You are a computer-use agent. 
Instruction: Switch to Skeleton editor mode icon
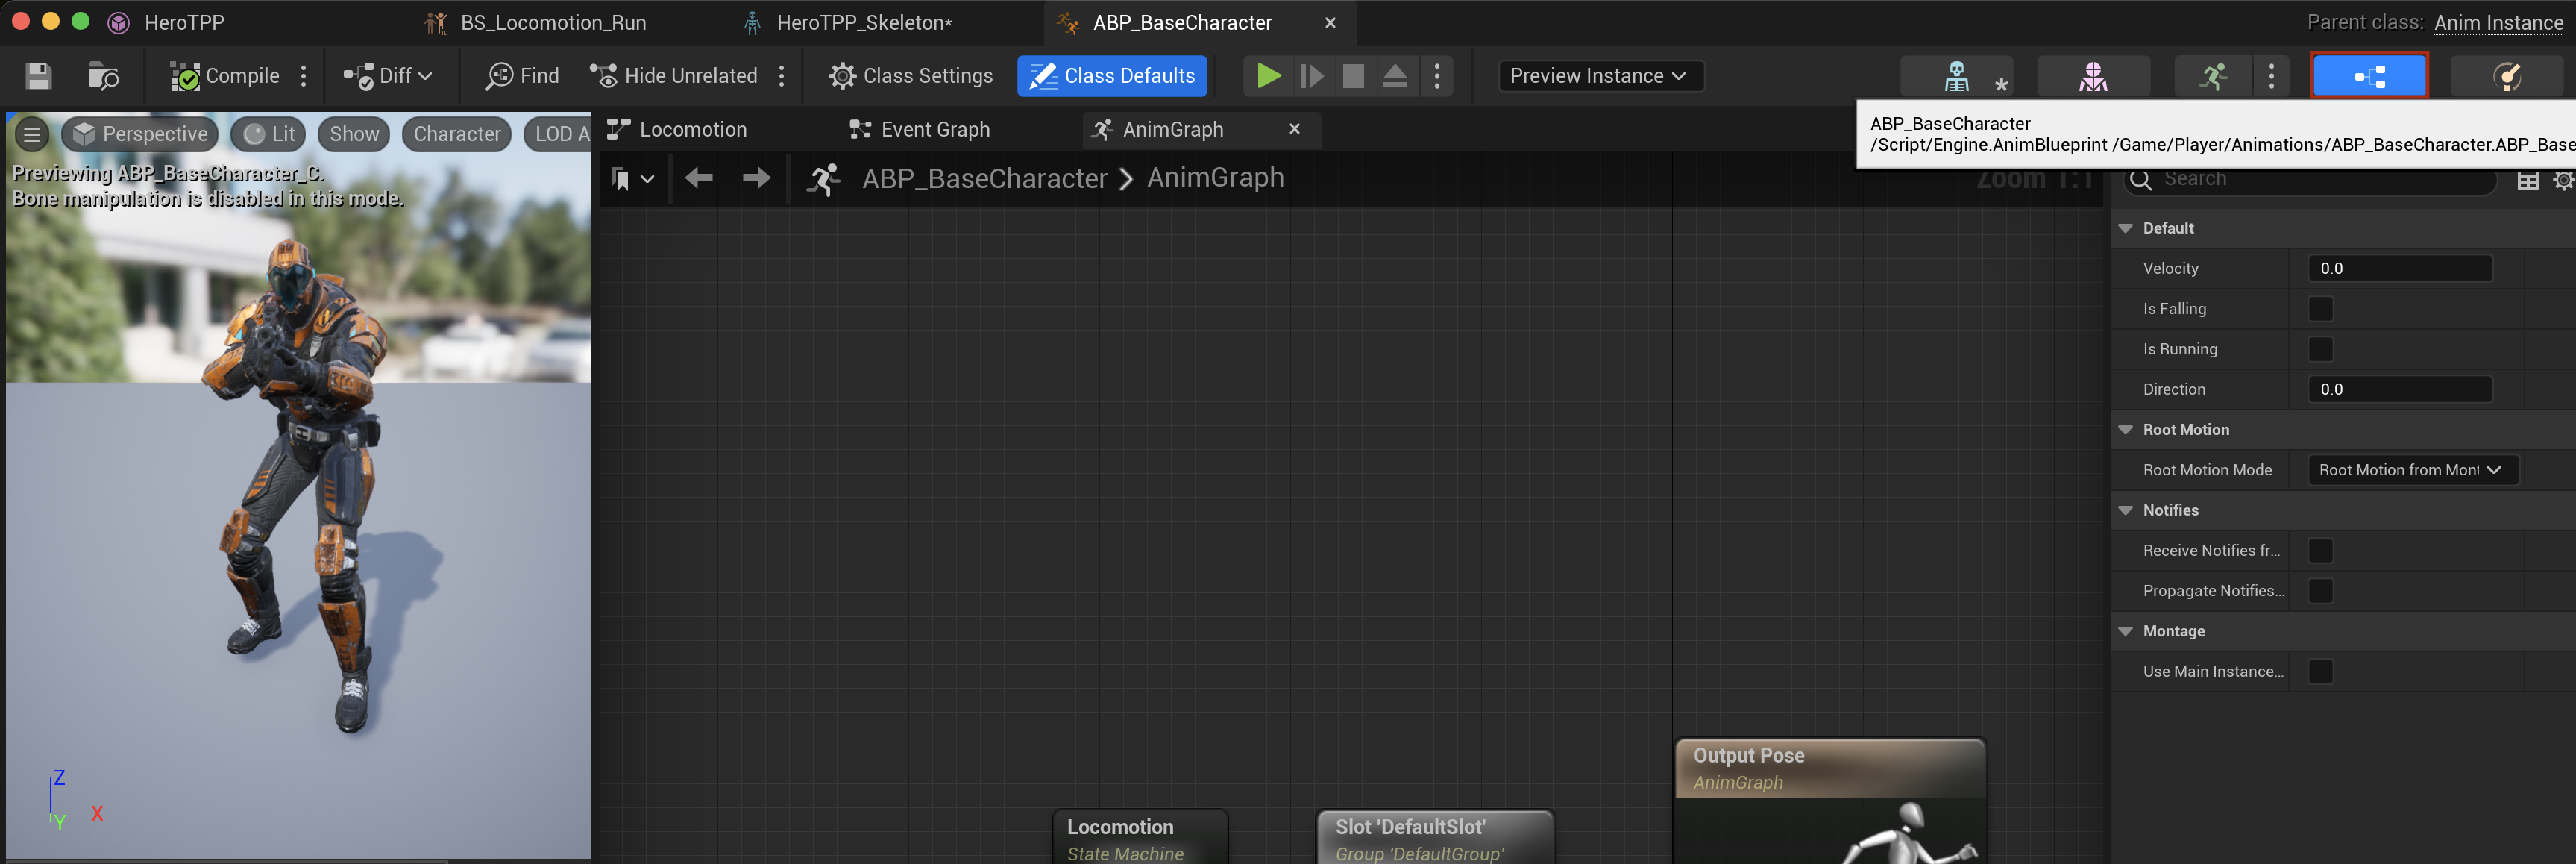point(1957,76)
